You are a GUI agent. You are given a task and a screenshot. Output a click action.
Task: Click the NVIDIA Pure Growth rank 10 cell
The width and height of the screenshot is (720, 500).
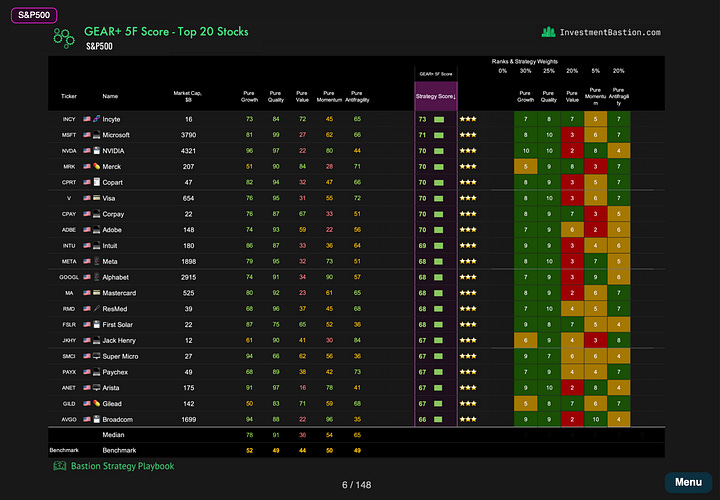[525, 151]
